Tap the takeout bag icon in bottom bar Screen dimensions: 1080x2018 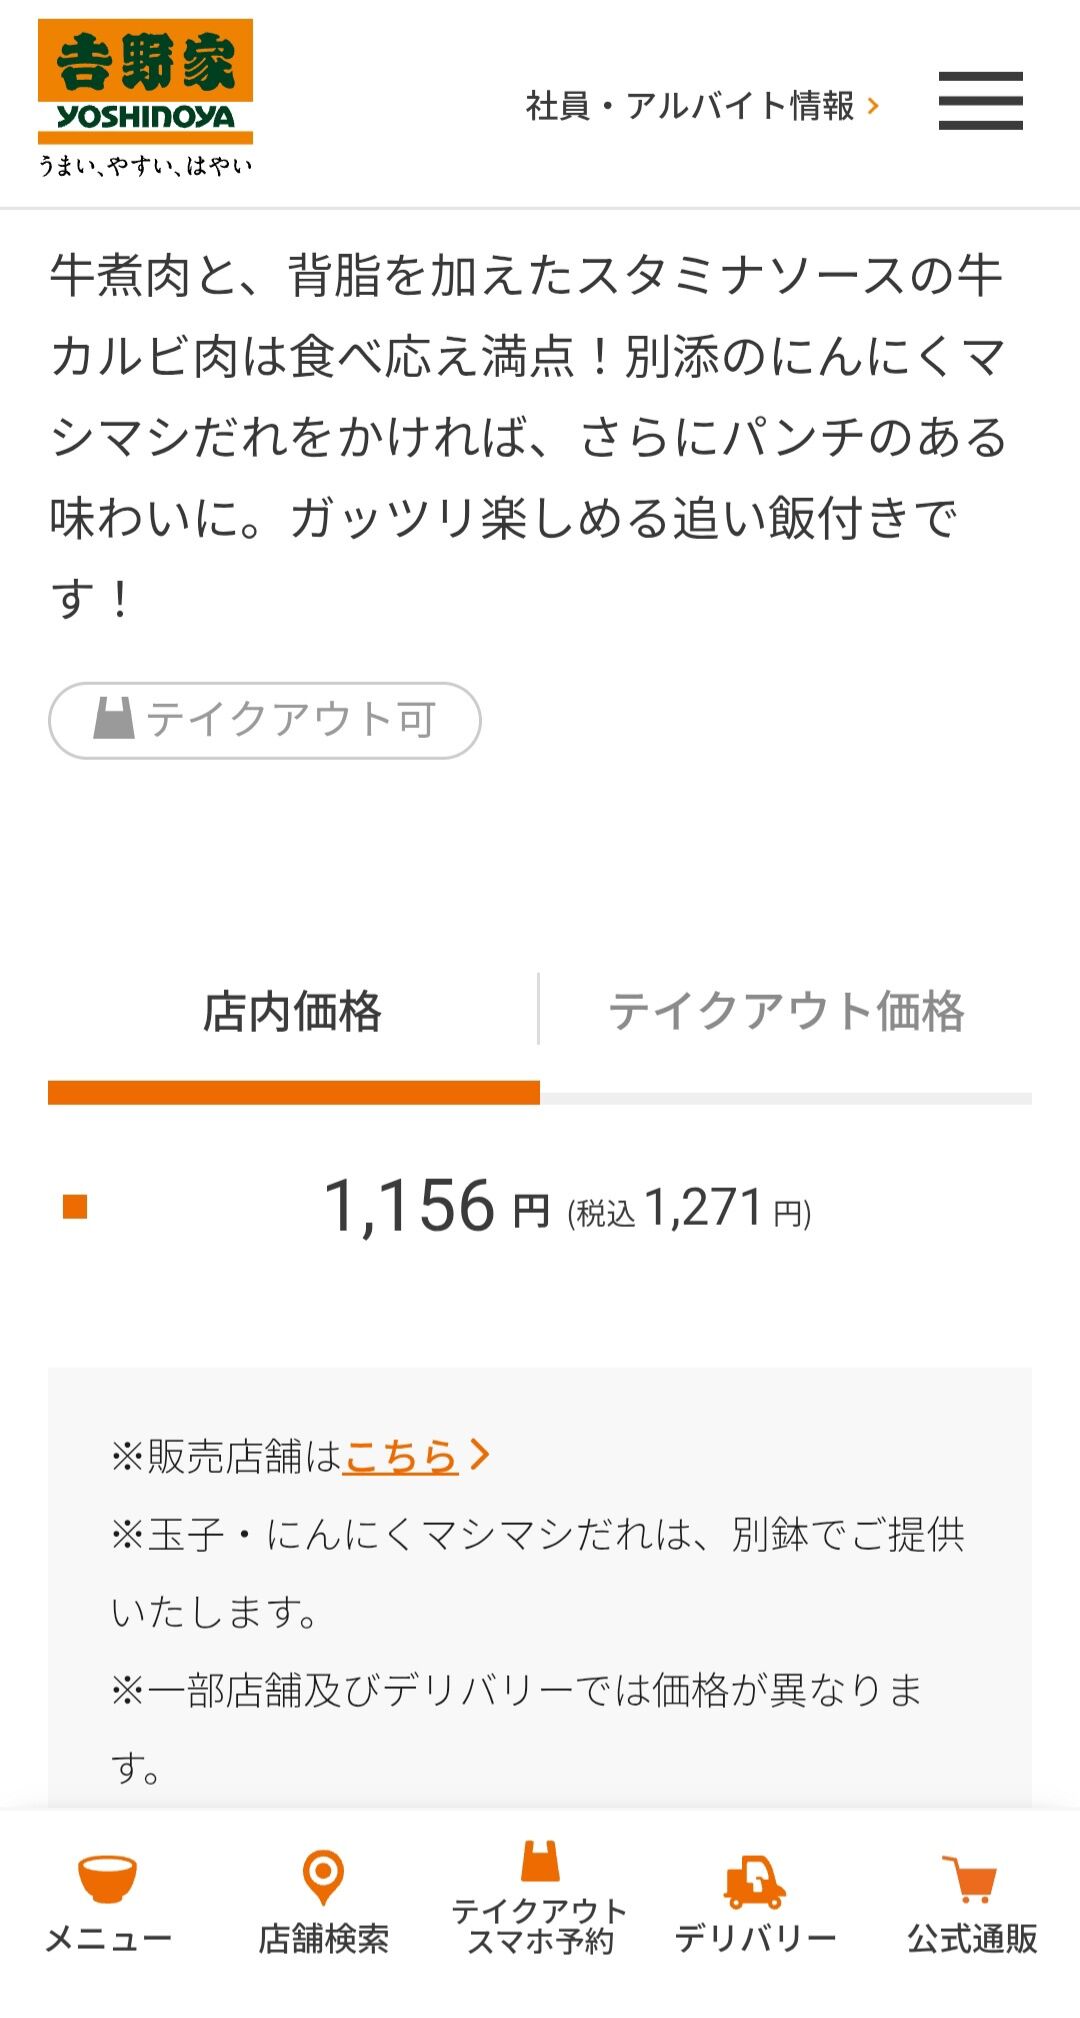point(540,1862)
